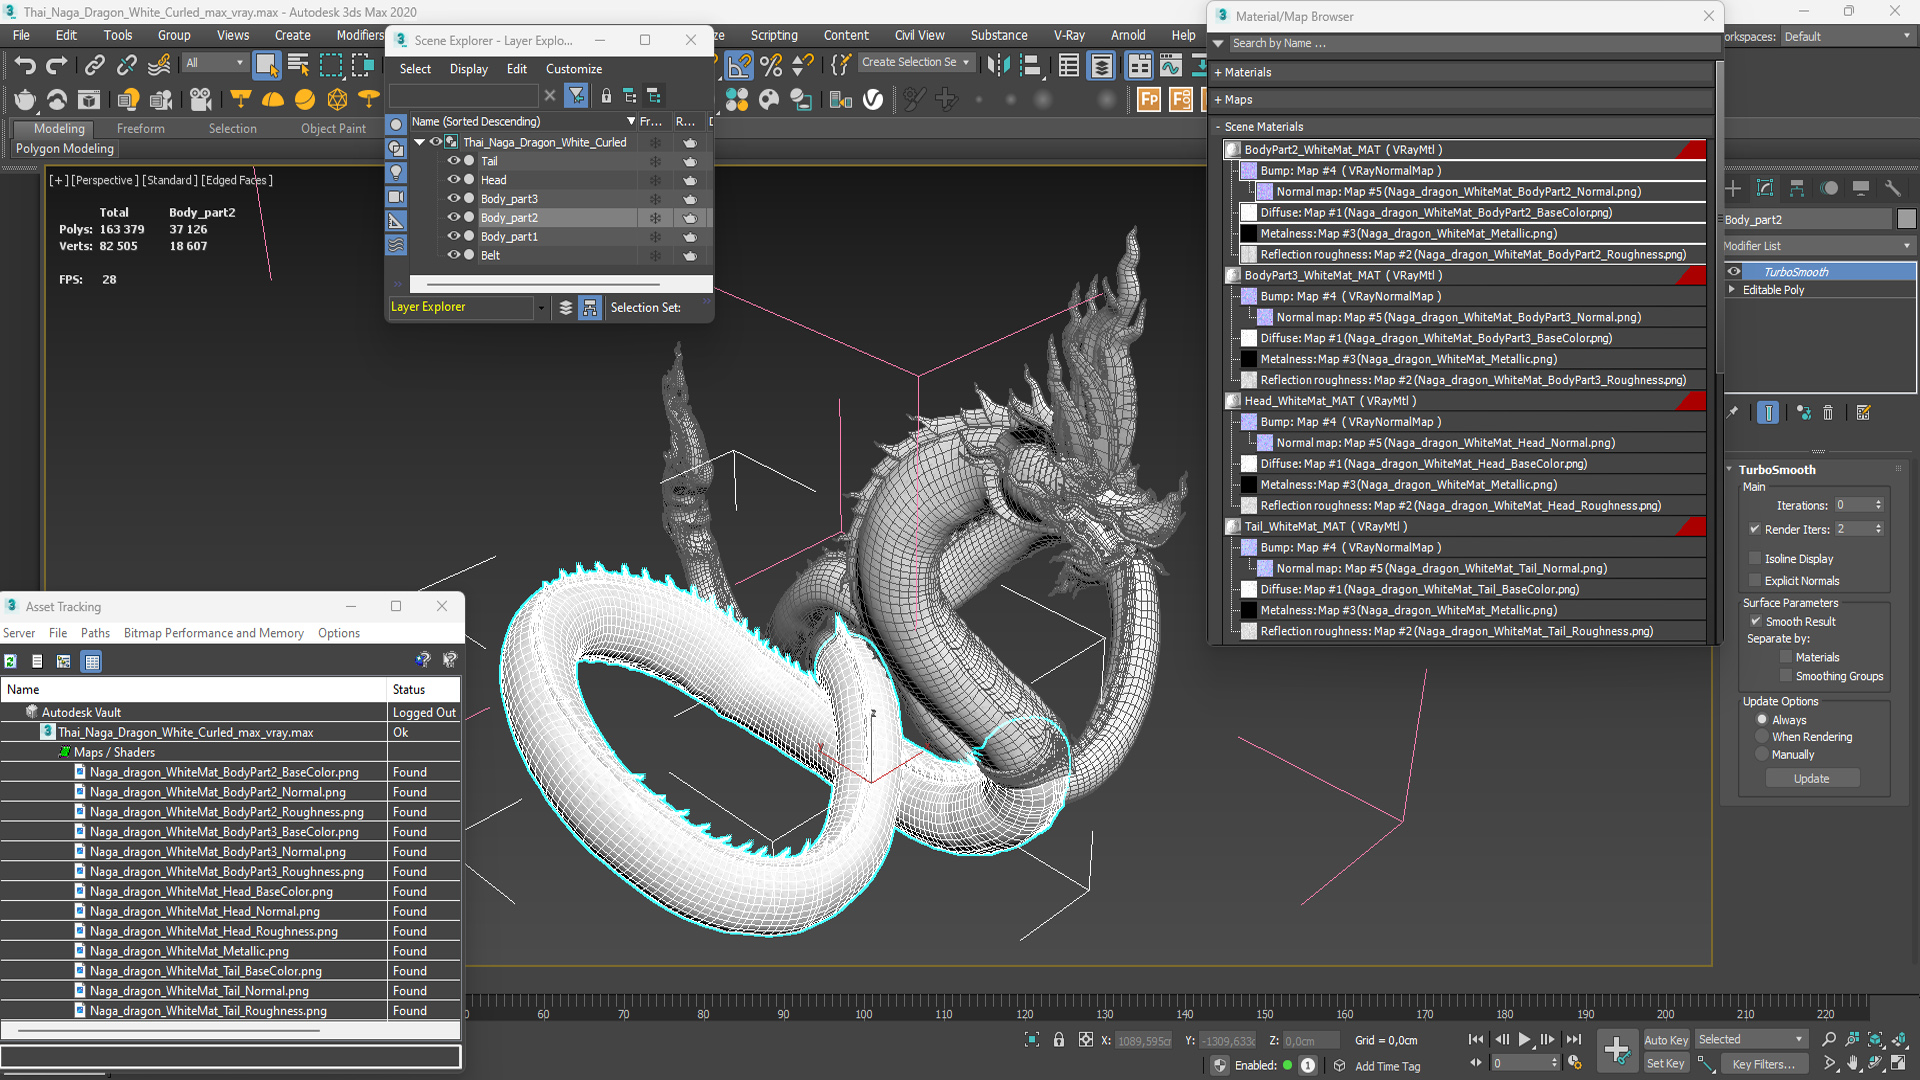Open the Workspaces Default dropdown

pos(1846,37)
